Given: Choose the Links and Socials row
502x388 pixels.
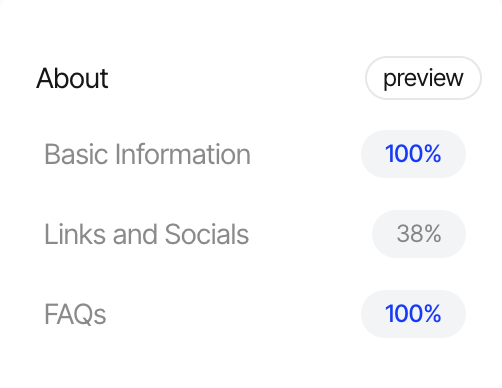Looking at the screenshot, I should (x=255, y=234).
